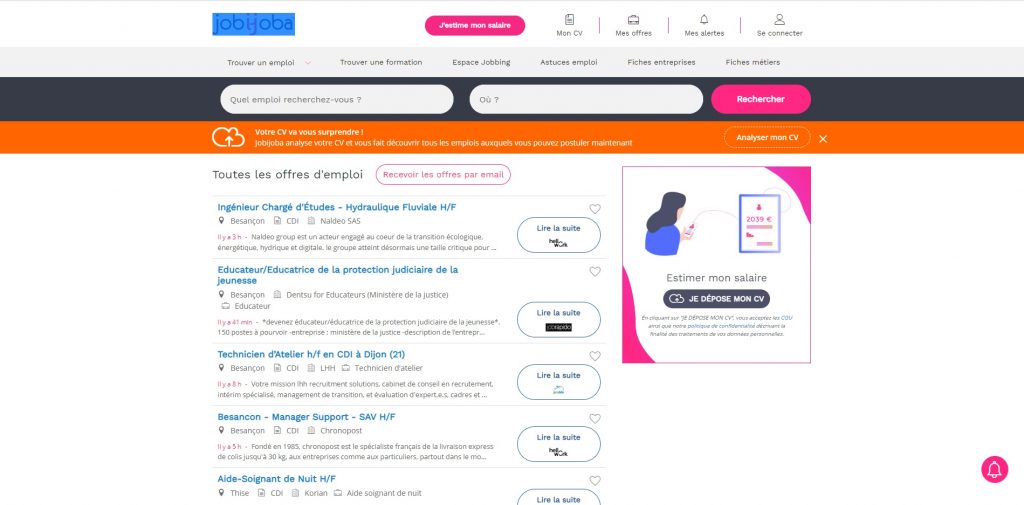
Task: Focus the Quel emploi recherchez-vous search field
Action: coord(337,99)
